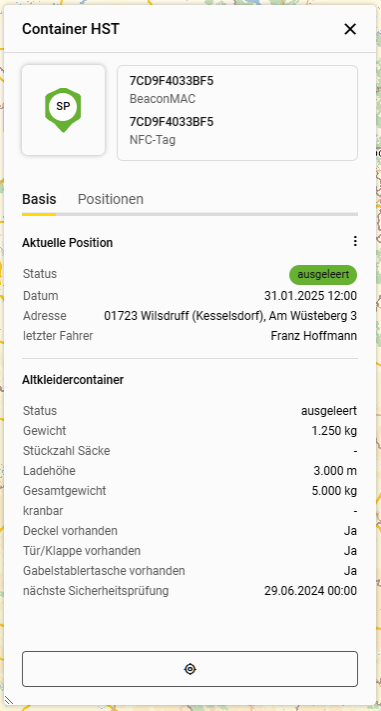Select the Basis tab
Image resolution: width=381 pixels, height=711 pixels.
point(39,200)
